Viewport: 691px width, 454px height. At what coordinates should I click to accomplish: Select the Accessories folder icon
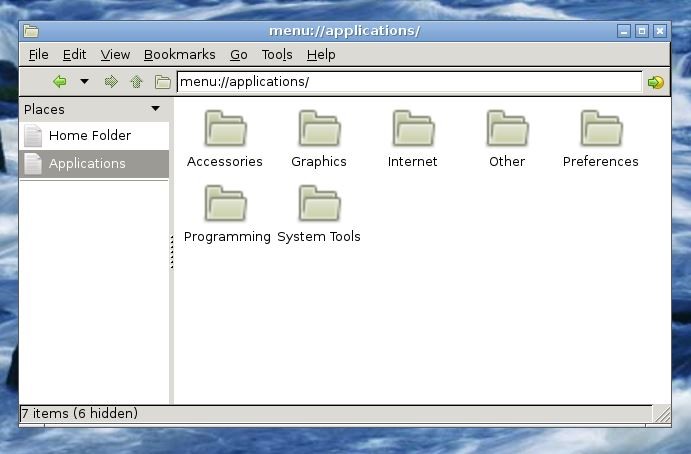click(x=225, y=128)
